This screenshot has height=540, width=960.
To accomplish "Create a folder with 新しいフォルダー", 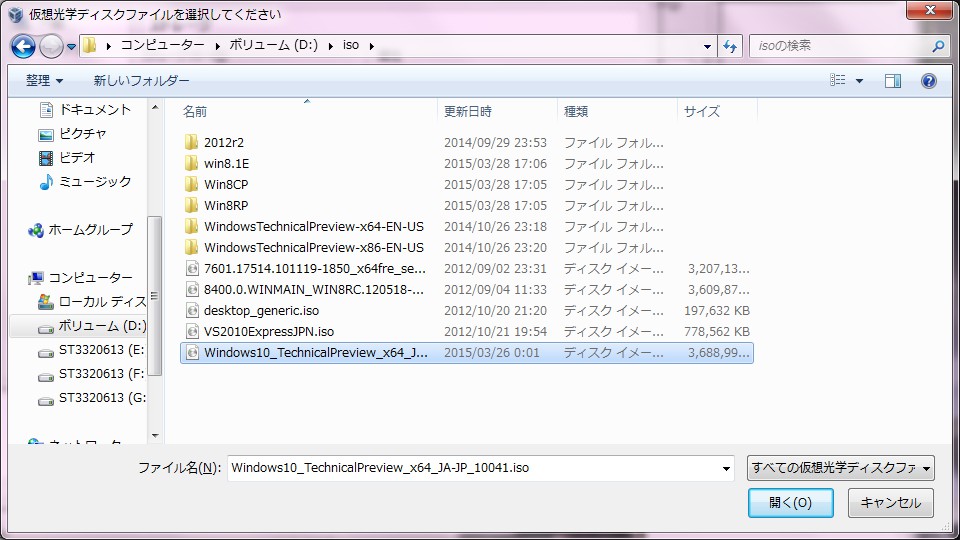I will tap(141, 80).
